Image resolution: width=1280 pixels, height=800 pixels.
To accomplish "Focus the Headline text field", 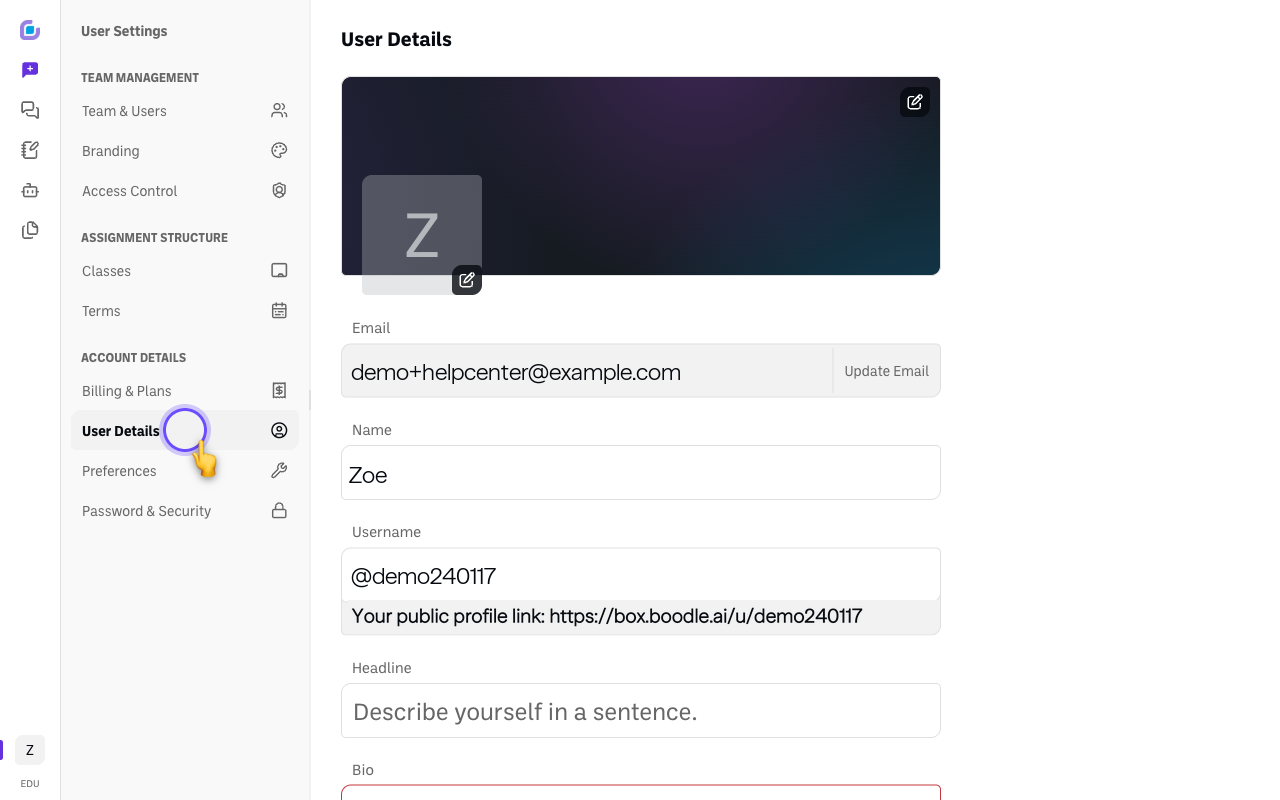I will pos(641,711).
